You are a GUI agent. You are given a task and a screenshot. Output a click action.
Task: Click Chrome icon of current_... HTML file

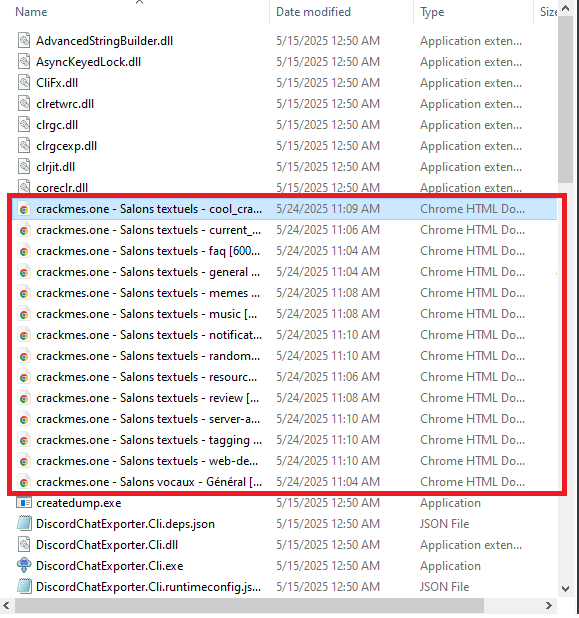pyautogui.click(x=24, y=230)
